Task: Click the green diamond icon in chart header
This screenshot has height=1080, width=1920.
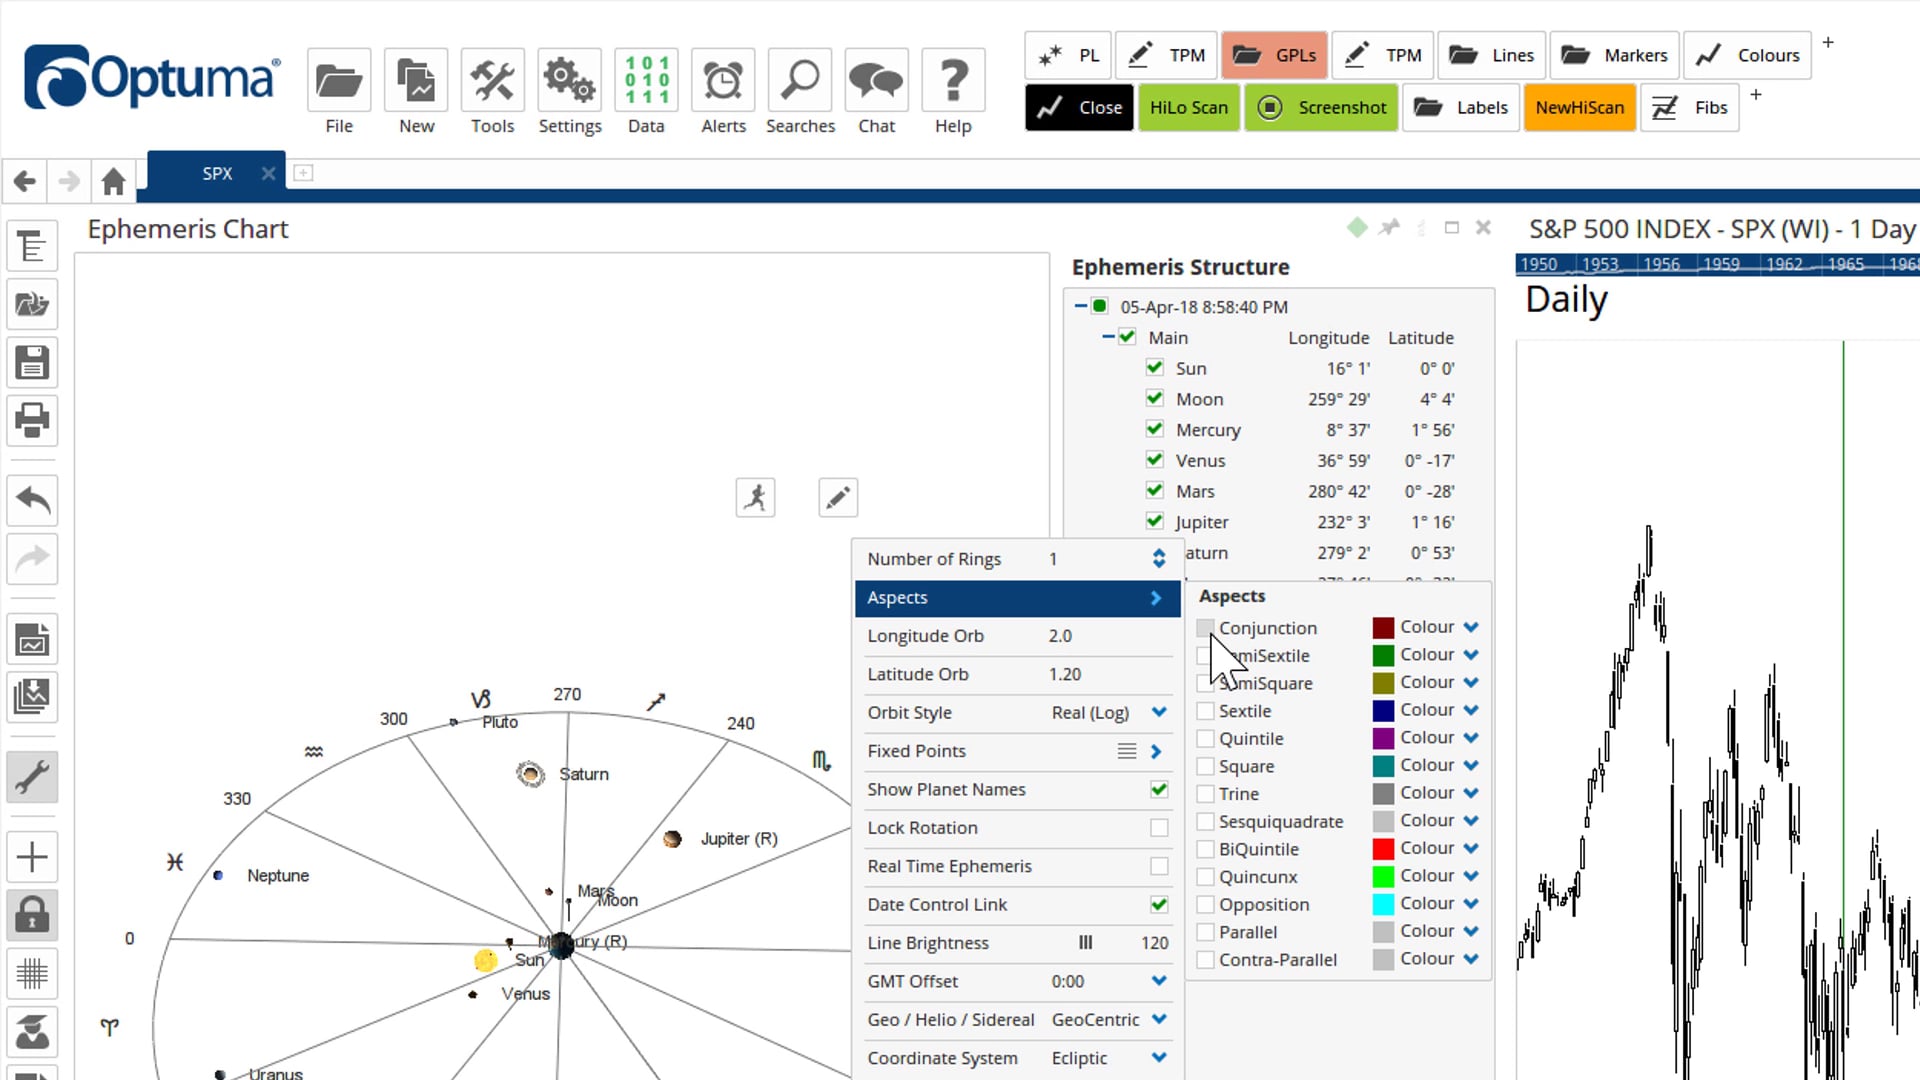Action: [1357, 227]
